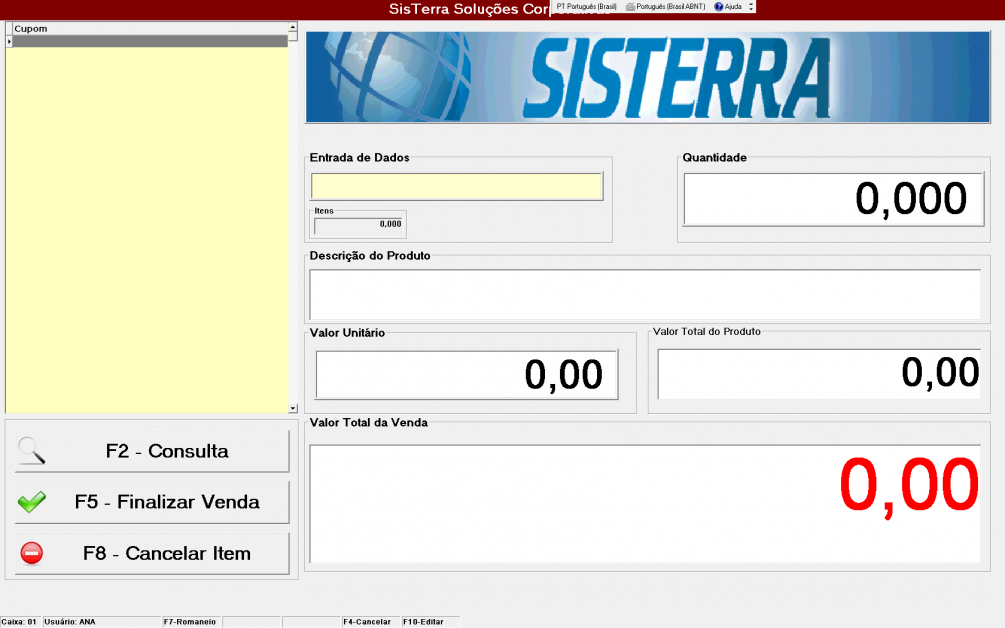This screenshot has width=1005, height=628.
Task: Select F4-Cancelar in the status bar
Action: pos(367,622)
